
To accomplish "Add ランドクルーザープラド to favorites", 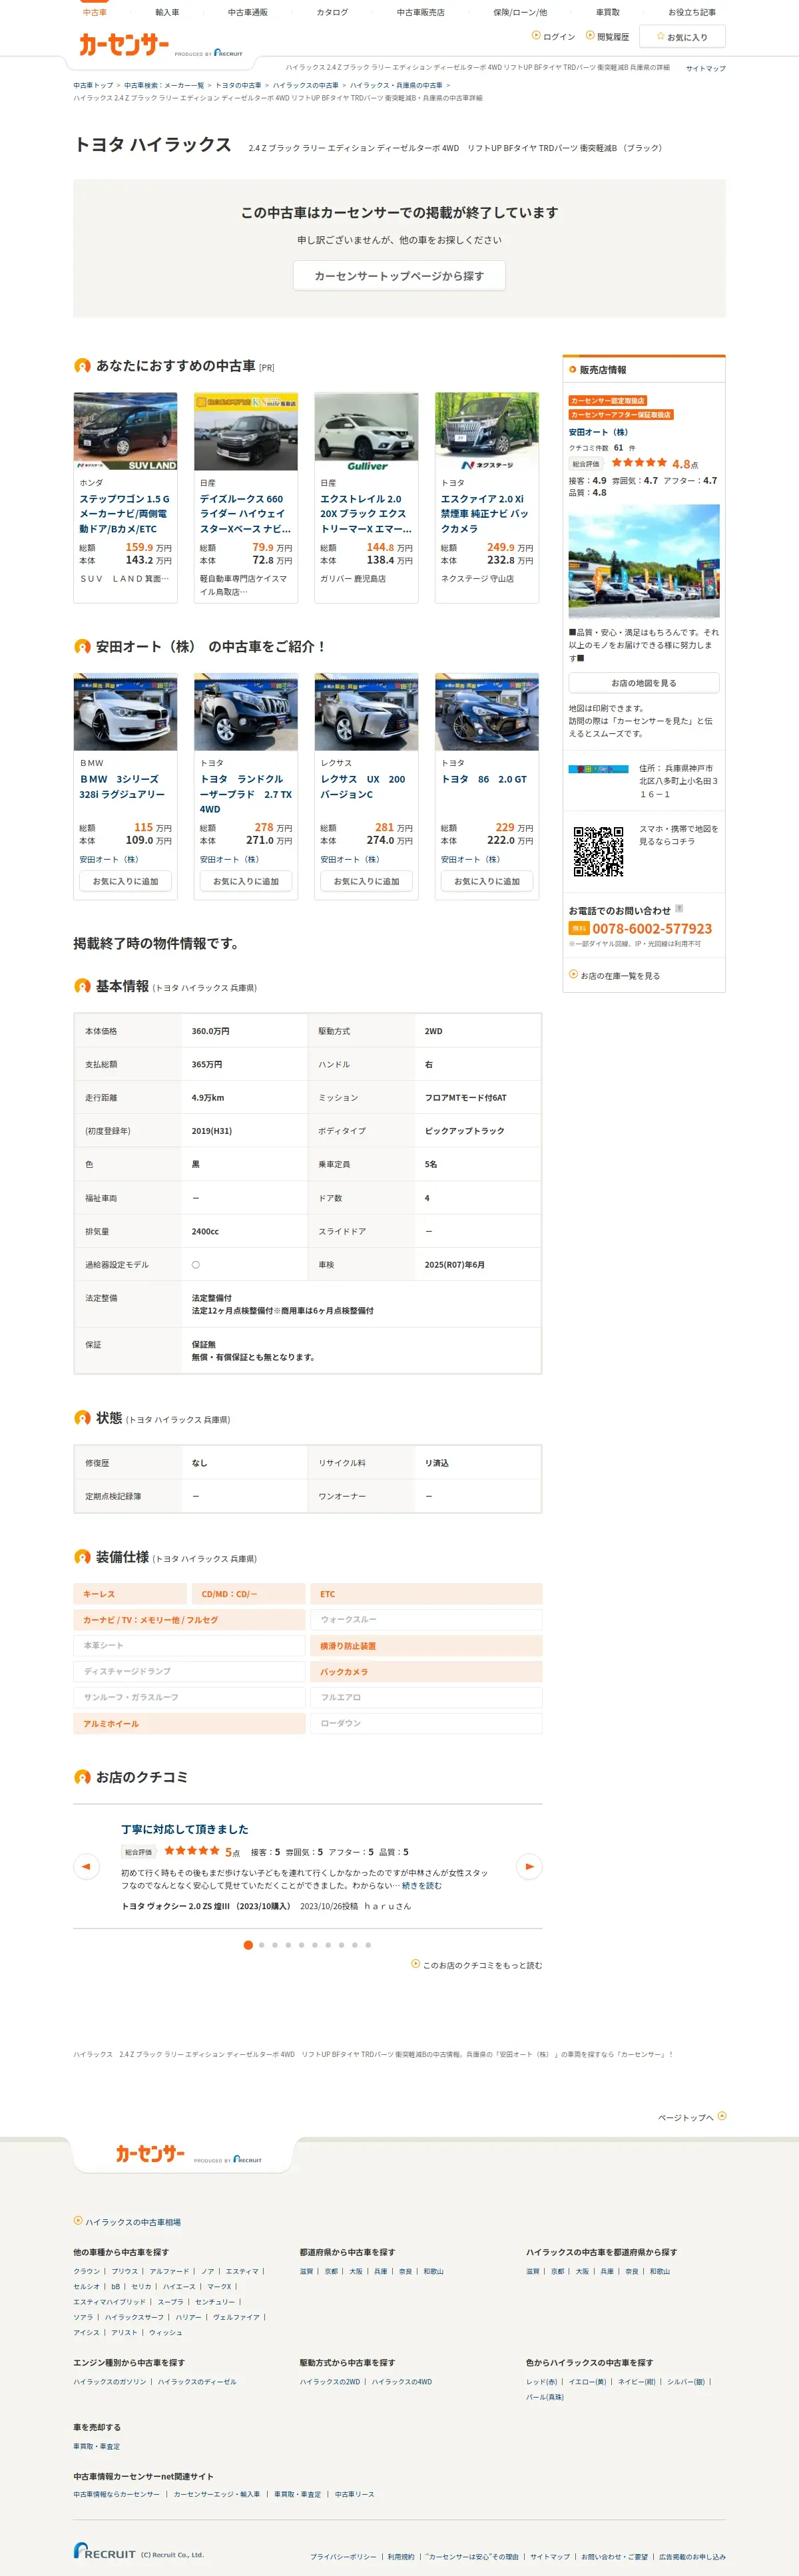I will 246,881.
